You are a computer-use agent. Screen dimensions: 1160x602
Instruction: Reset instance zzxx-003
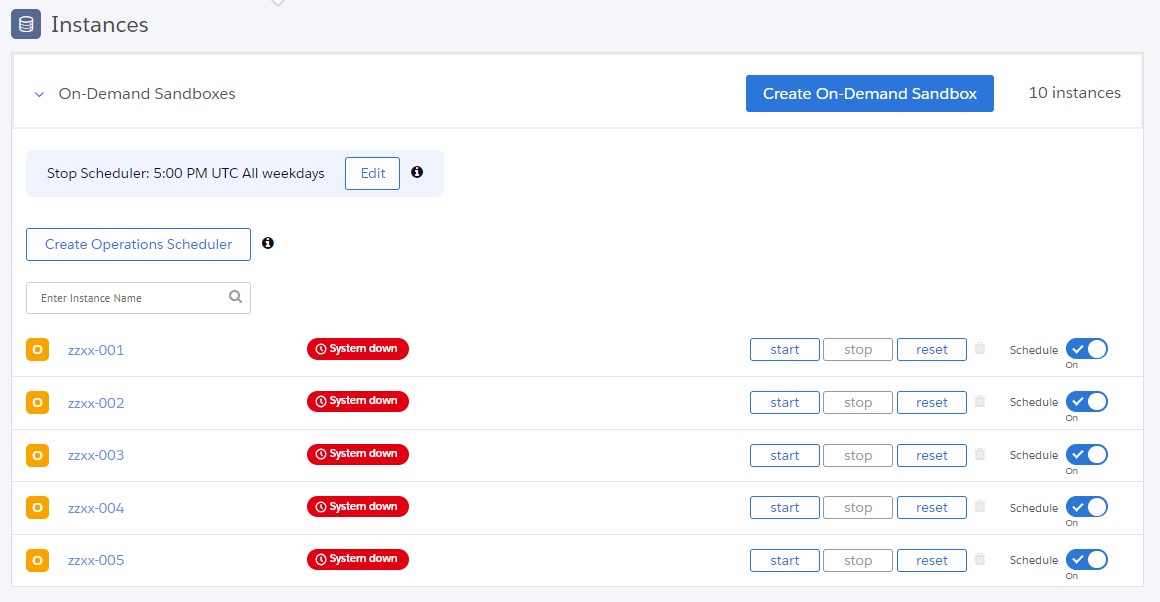(931, 456)
